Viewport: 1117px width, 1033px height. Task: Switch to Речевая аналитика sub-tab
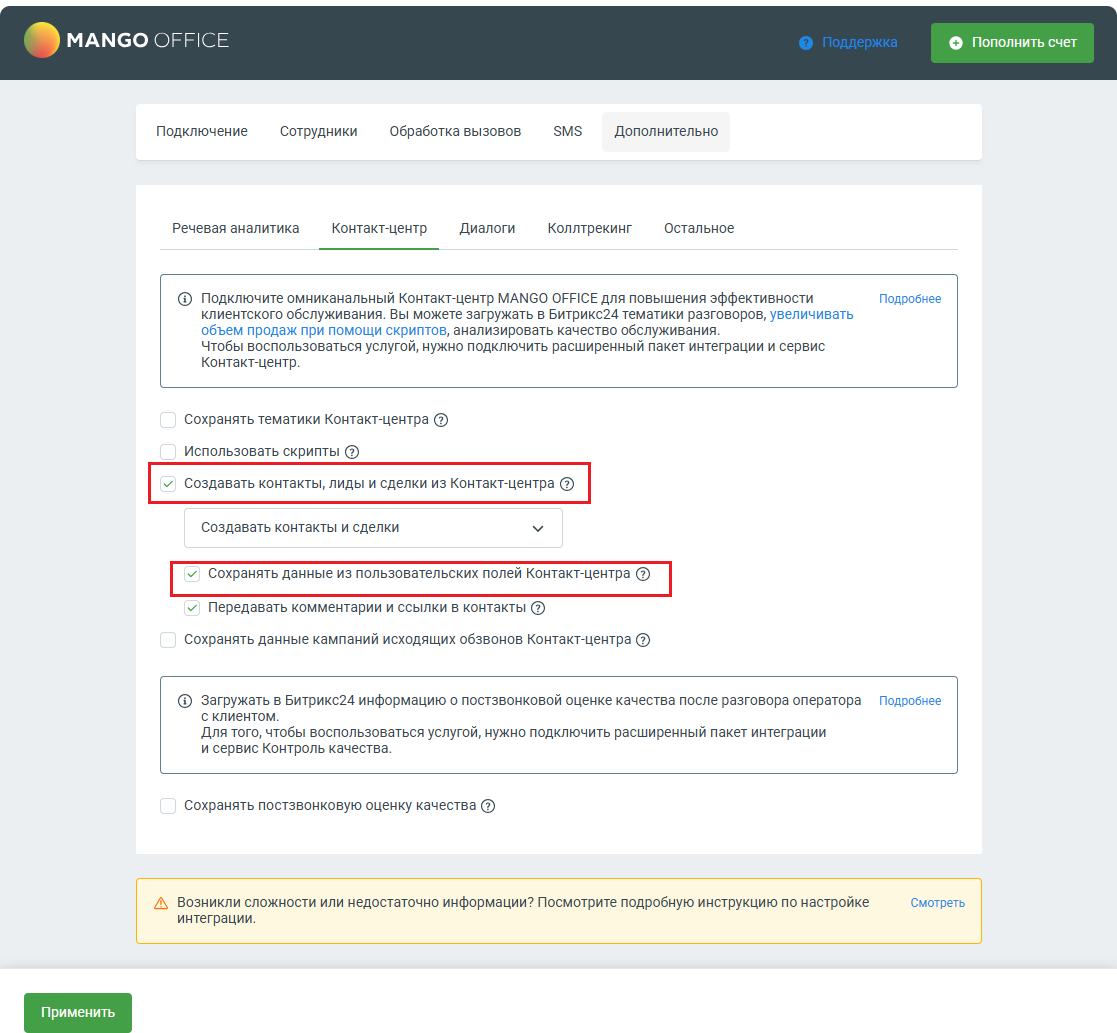[235, 229]
